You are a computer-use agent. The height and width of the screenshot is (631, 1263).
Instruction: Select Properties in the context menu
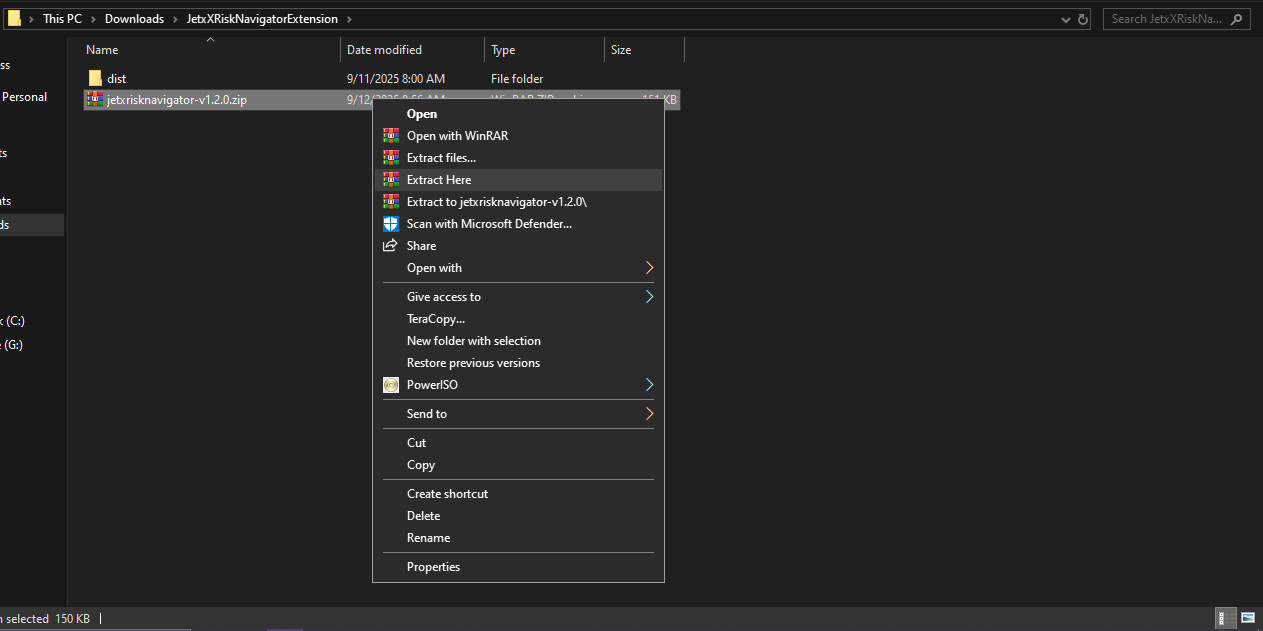point(433,567)
